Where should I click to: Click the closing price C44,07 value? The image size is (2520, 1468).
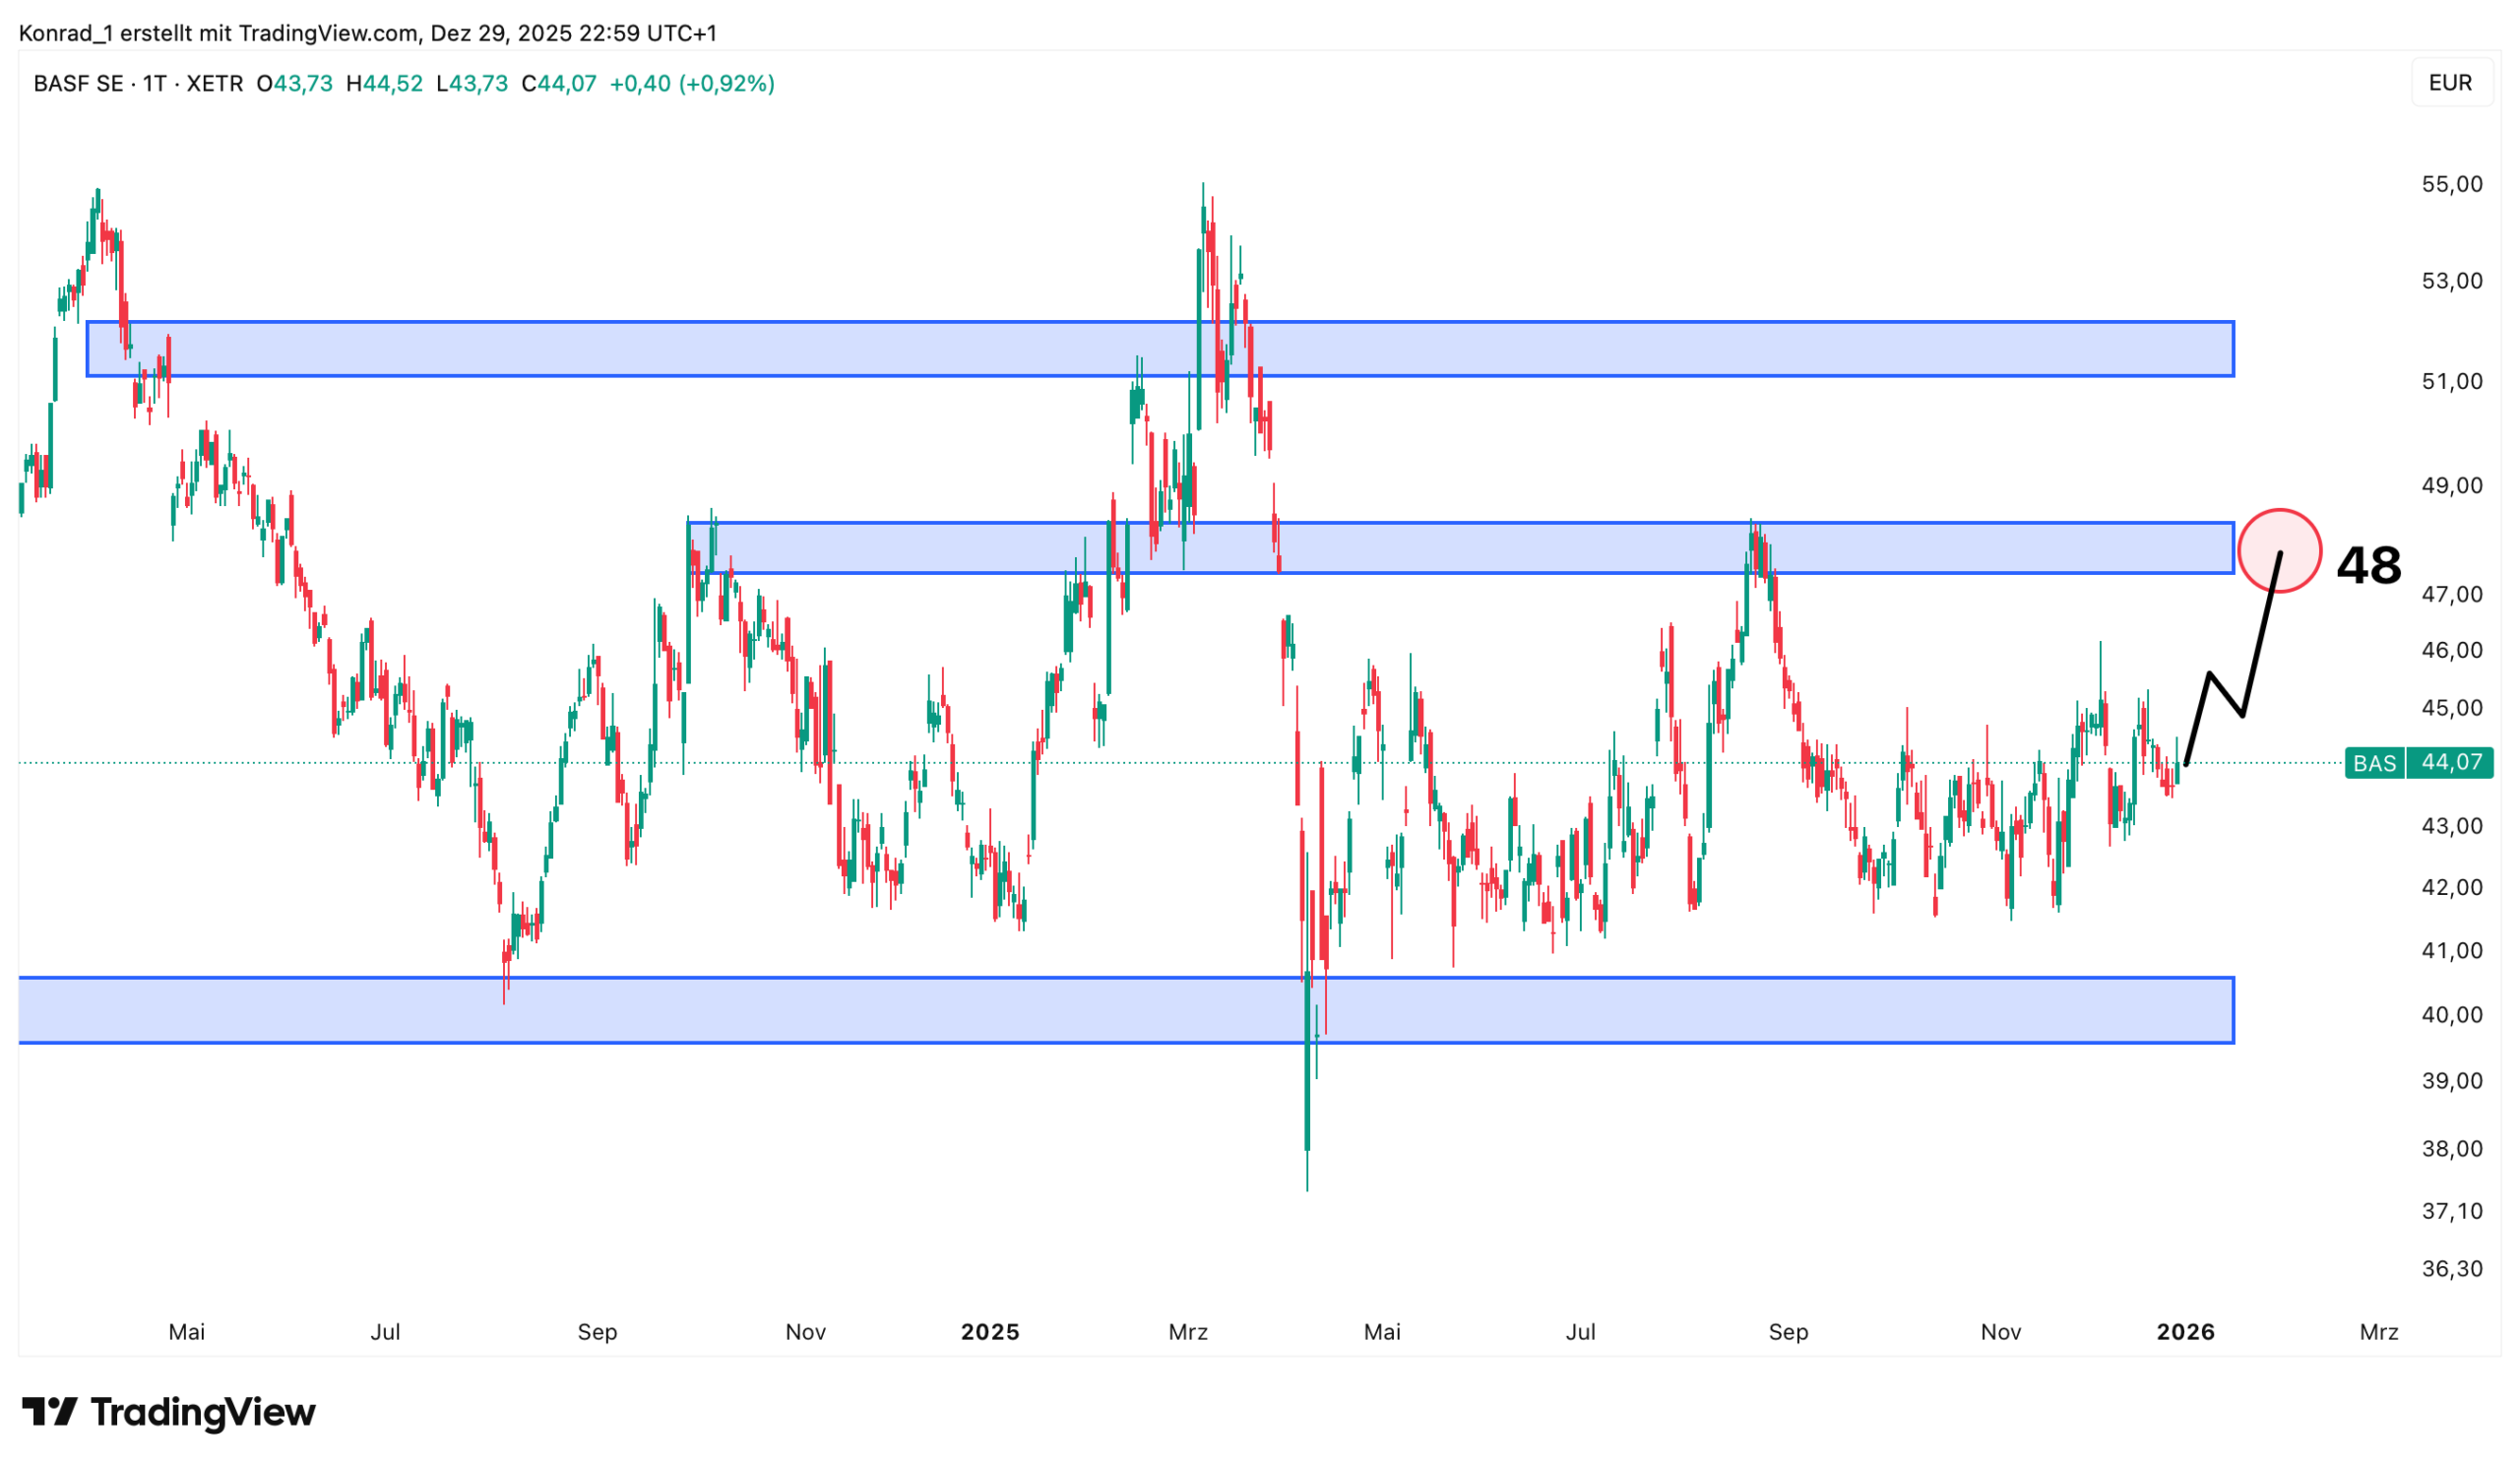(559, 84)
